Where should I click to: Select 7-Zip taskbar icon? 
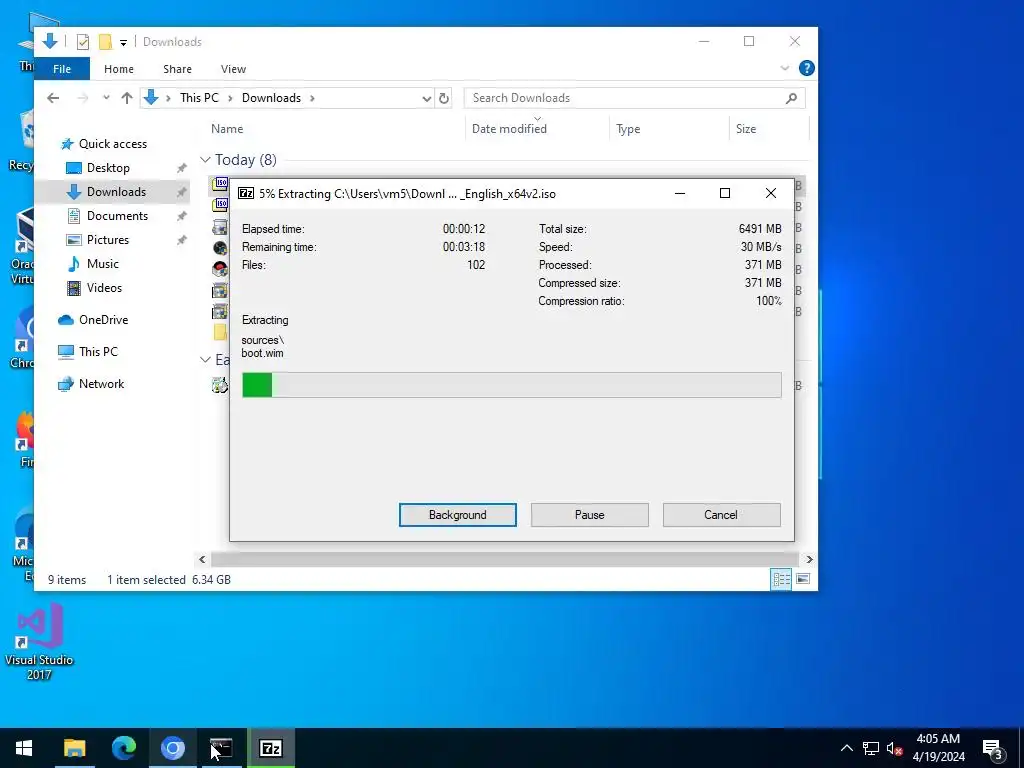270,748
